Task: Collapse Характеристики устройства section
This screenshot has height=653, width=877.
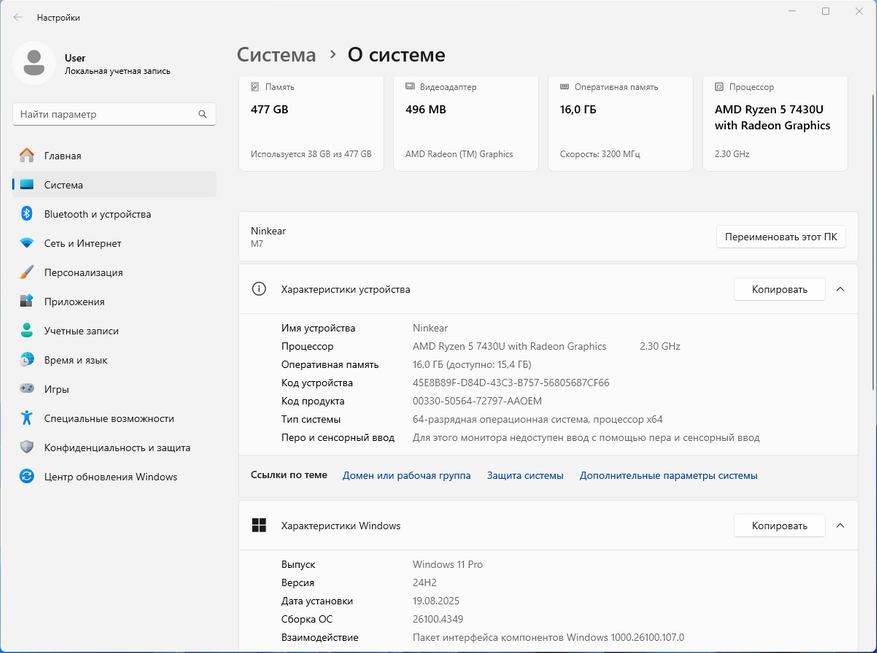Action: (x=840, y=289)
